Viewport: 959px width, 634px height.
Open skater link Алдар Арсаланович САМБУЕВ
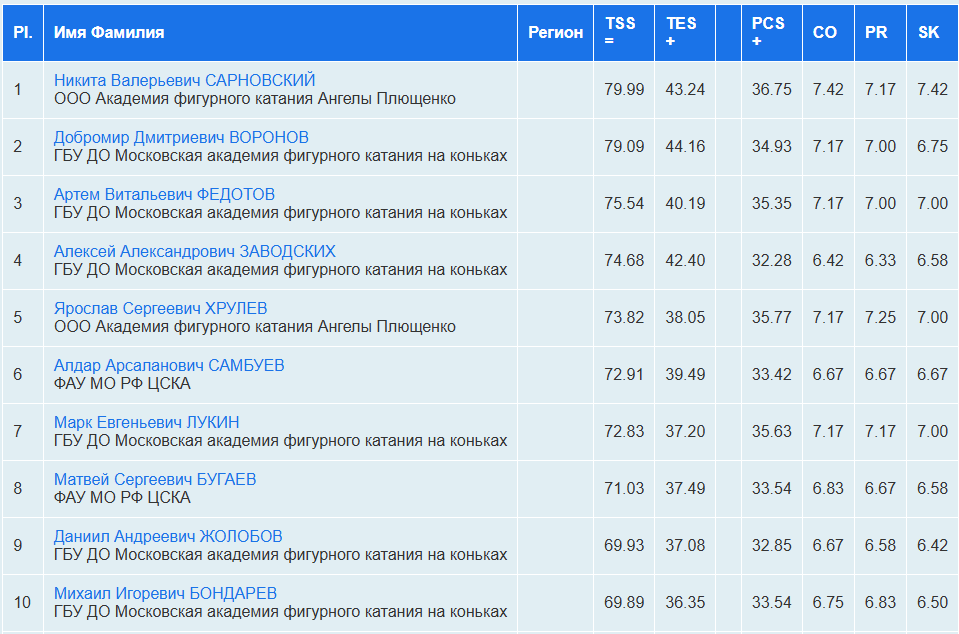point(169,365)
